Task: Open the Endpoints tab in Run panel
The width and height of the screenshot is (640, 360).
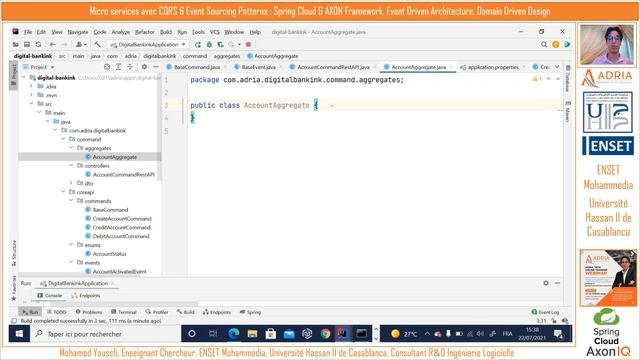Action: (x=86, y=295)
